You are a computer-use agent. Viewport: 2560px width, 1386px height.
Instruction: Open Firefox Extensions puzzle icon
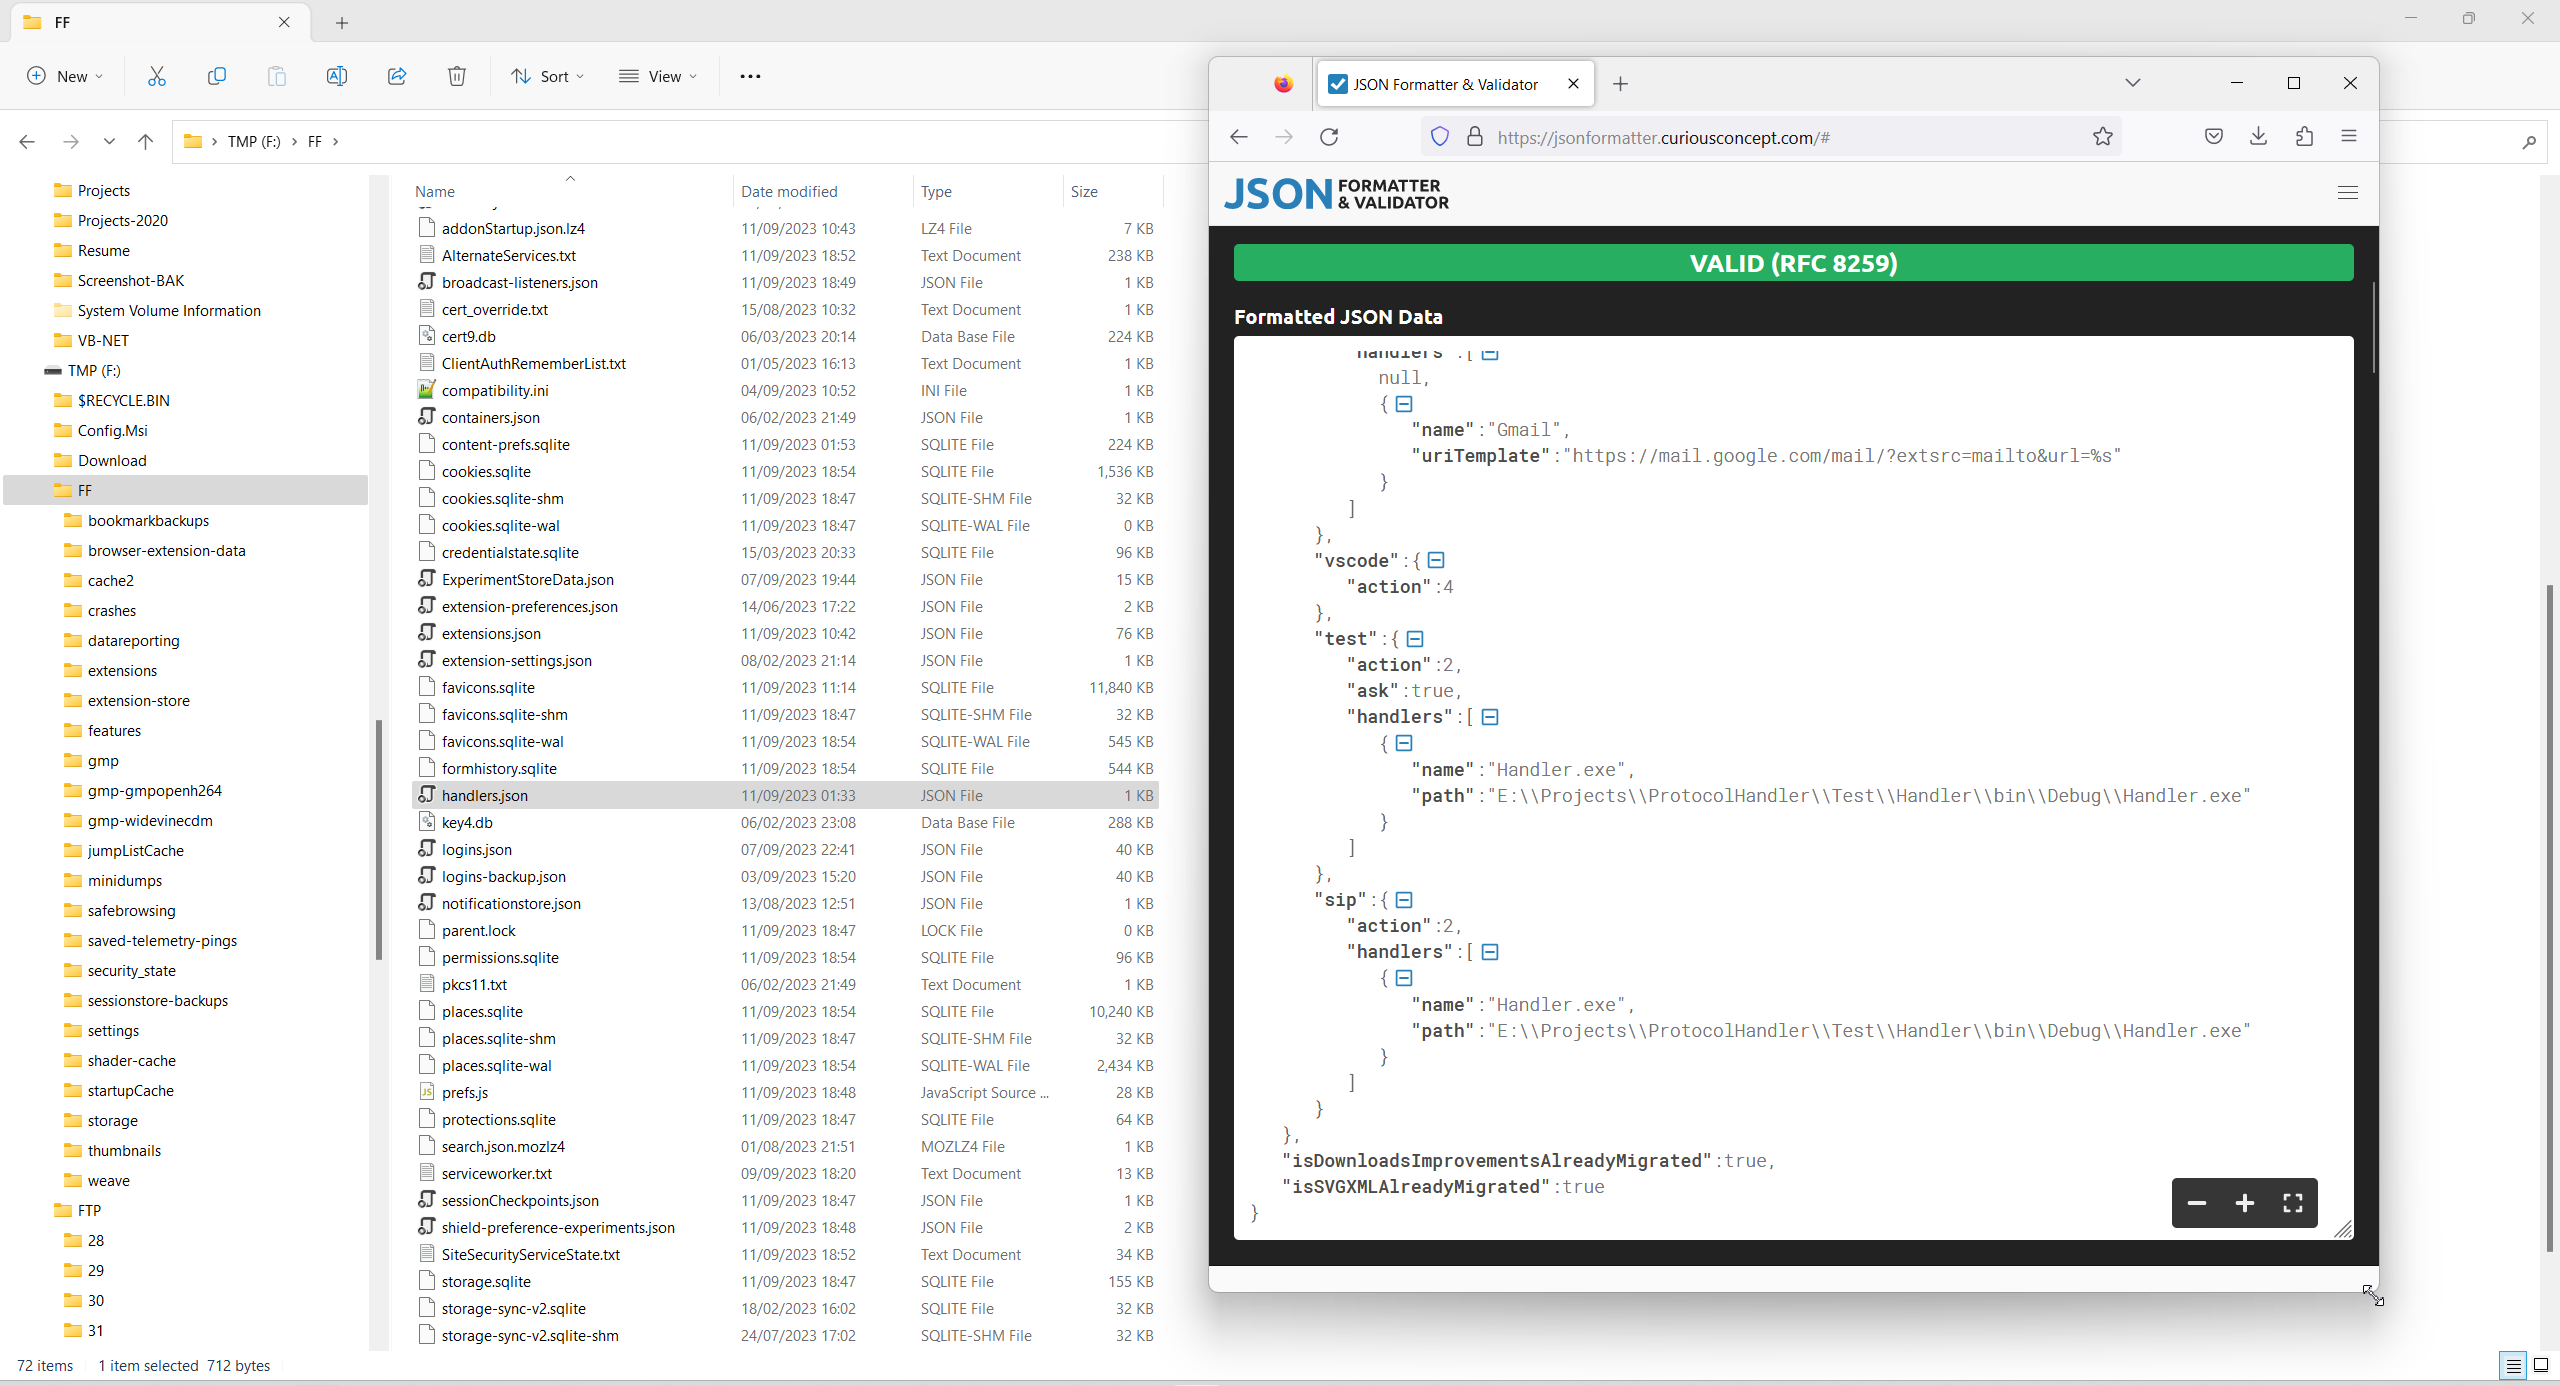point(2304,137)
